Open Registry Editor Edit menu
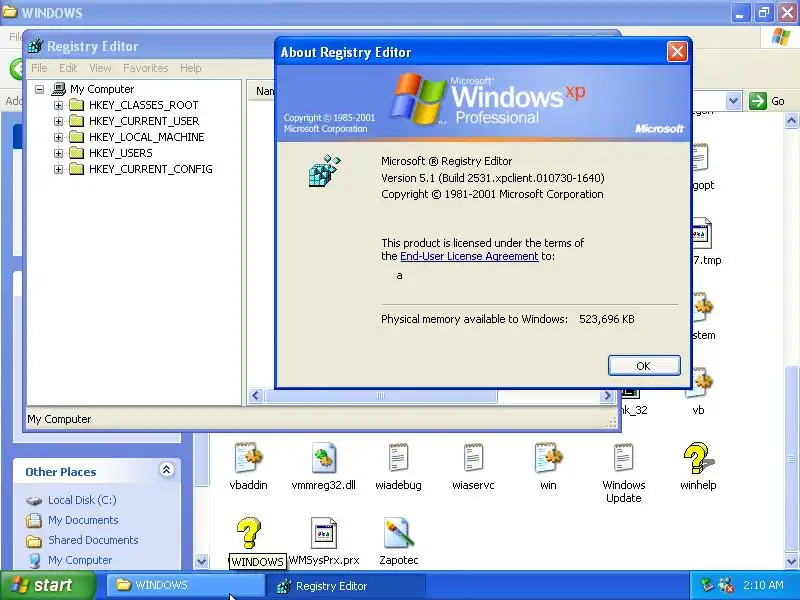Viewport: 800px width, 600px height. tap(68, 68)
